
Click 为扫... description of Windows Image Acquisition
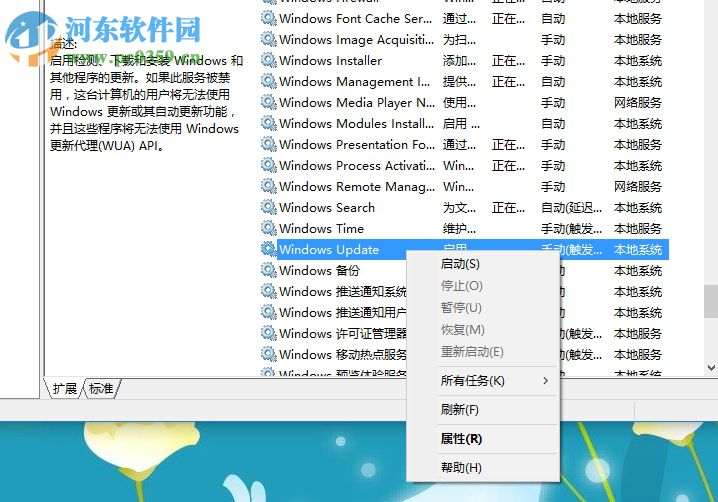tap(459, 40)
